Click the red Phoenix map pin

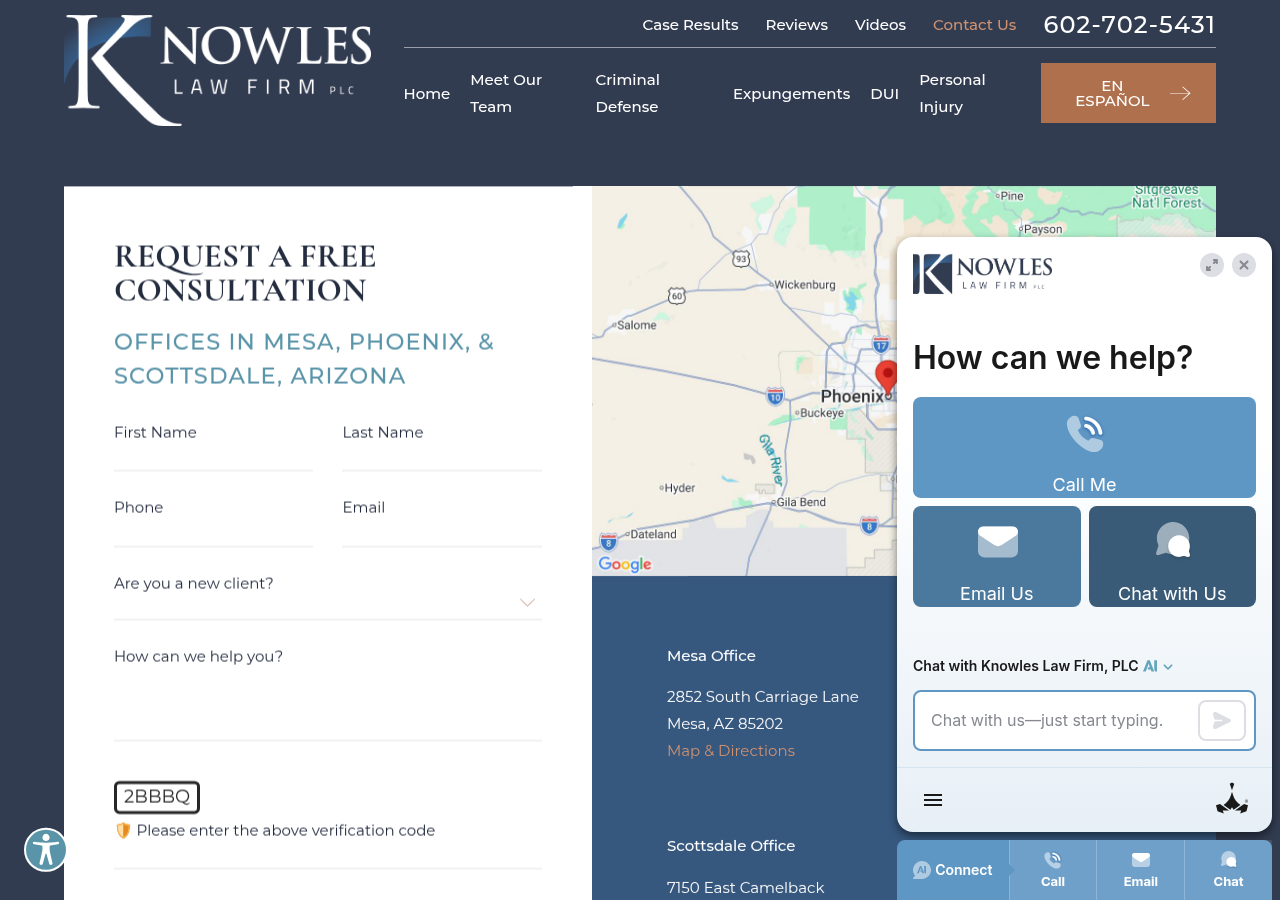click(887, 378)
